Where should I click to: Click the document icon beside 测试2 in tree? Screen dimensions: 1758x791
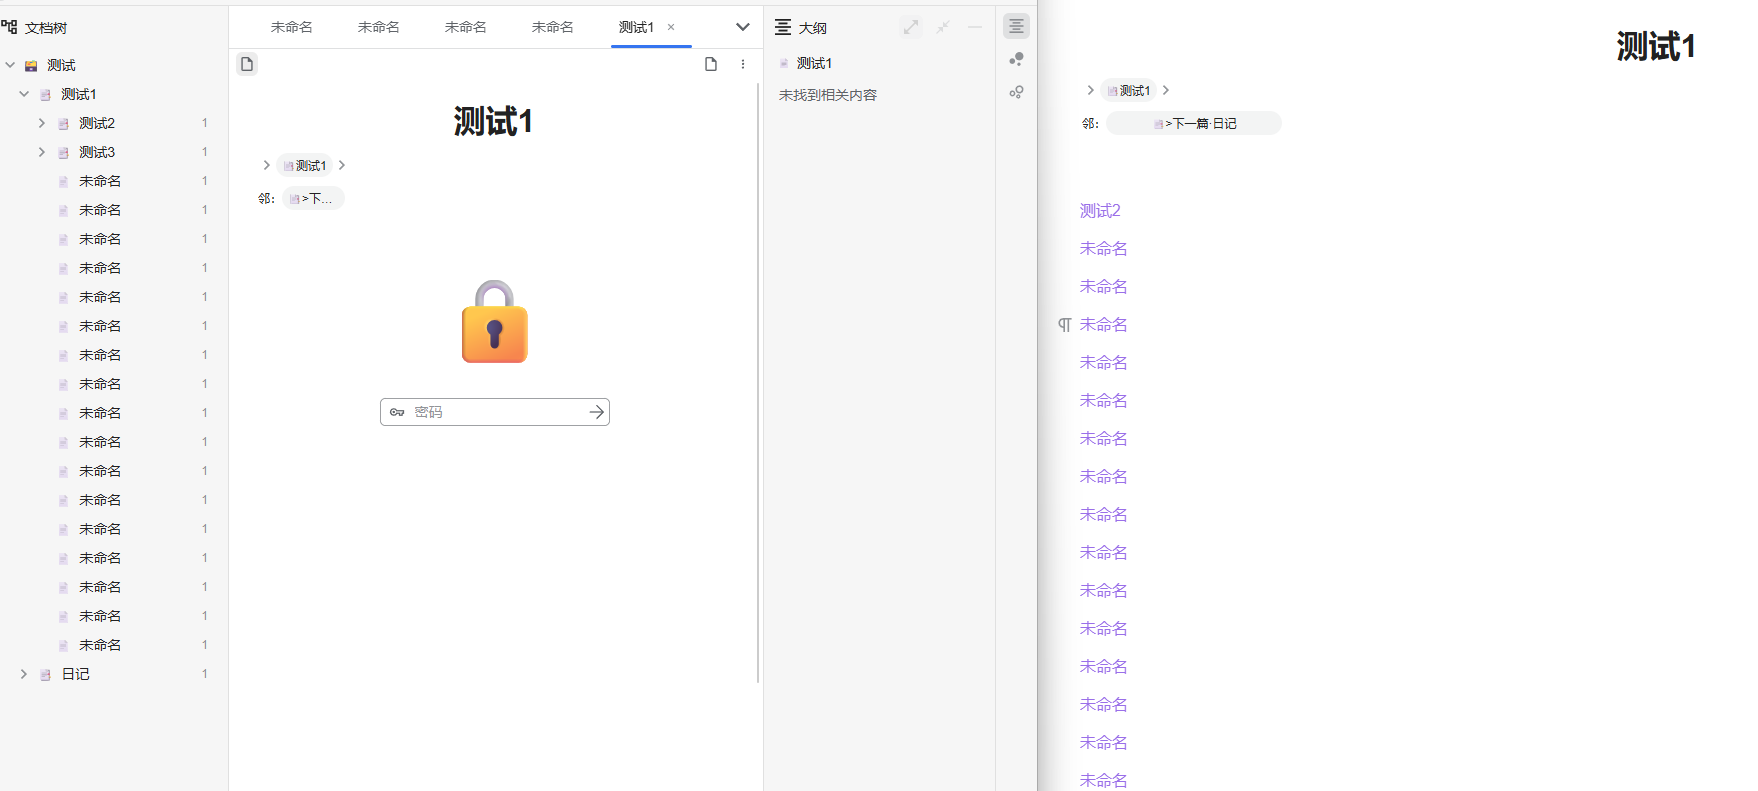pyautogui.click(x=63, y=124)
